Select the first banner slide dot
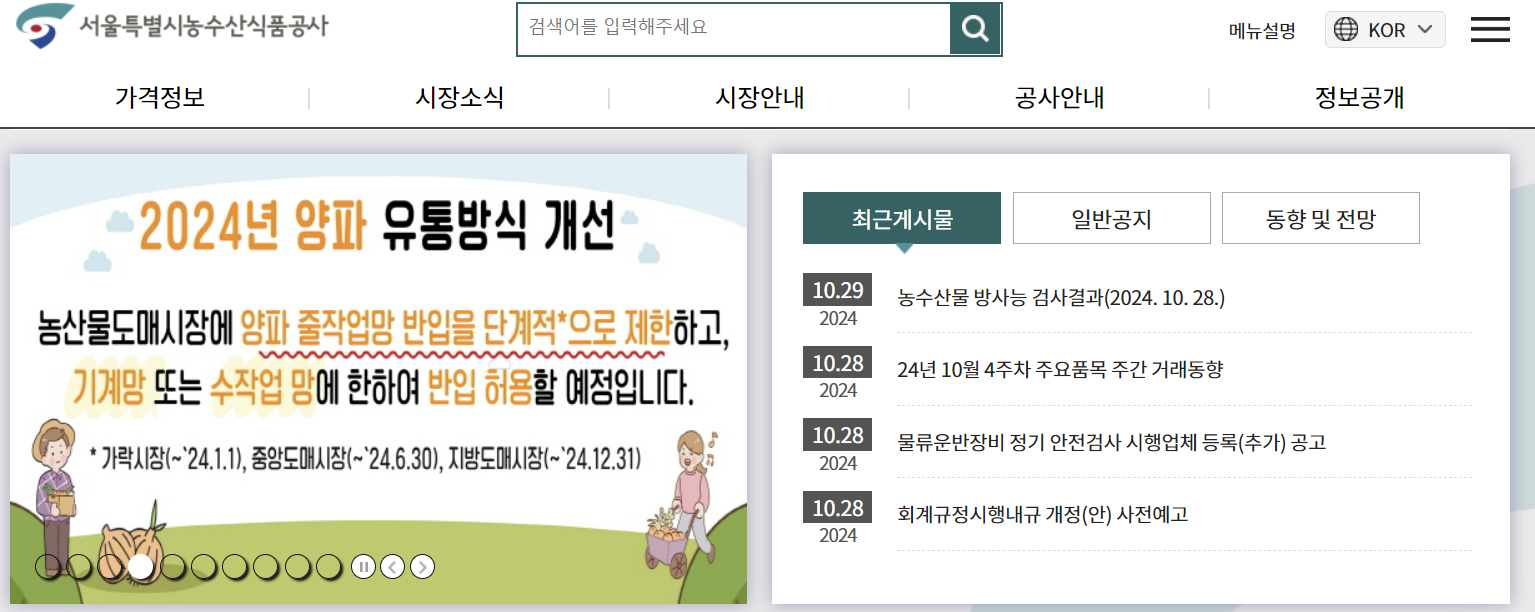Viewport: 1535px width, 612px height. (x=47, y=567)
